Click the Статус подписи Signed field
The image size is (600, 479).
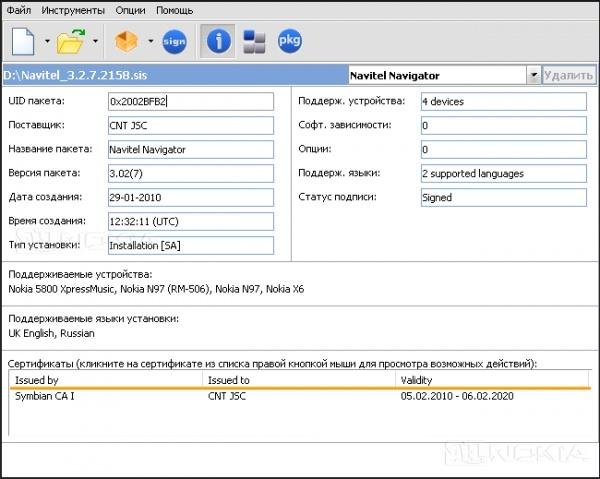(504, 197)
